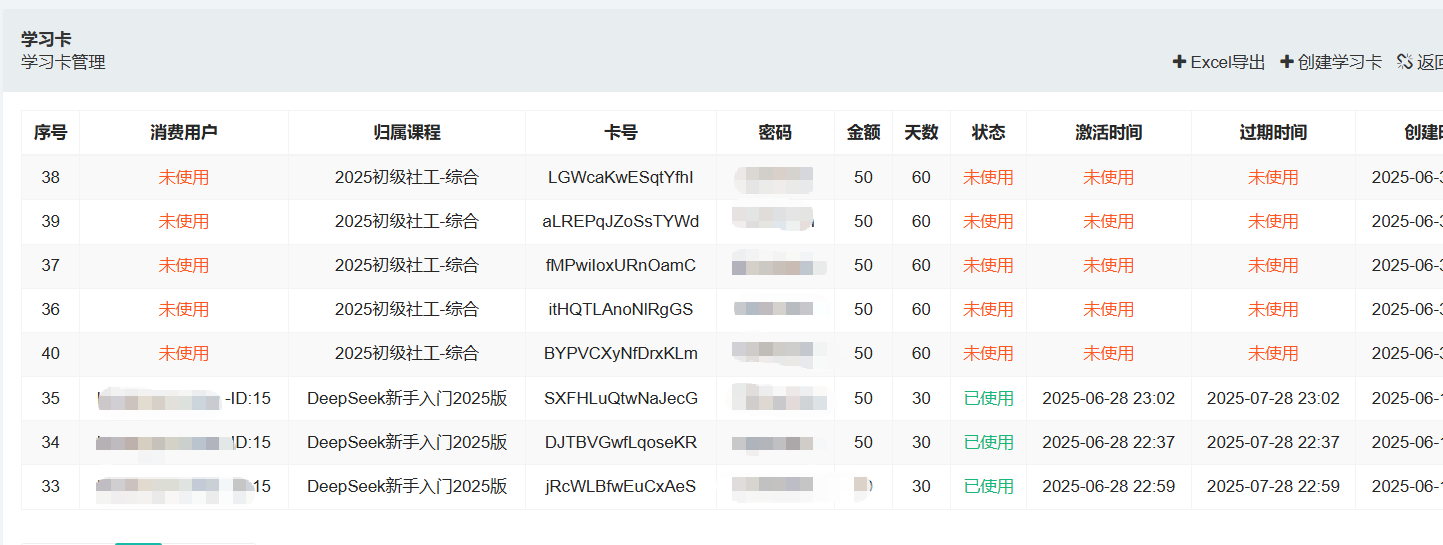Click expiry time 2025-07-28 23:02
1443x545 pixels.
coord(1273,398)
